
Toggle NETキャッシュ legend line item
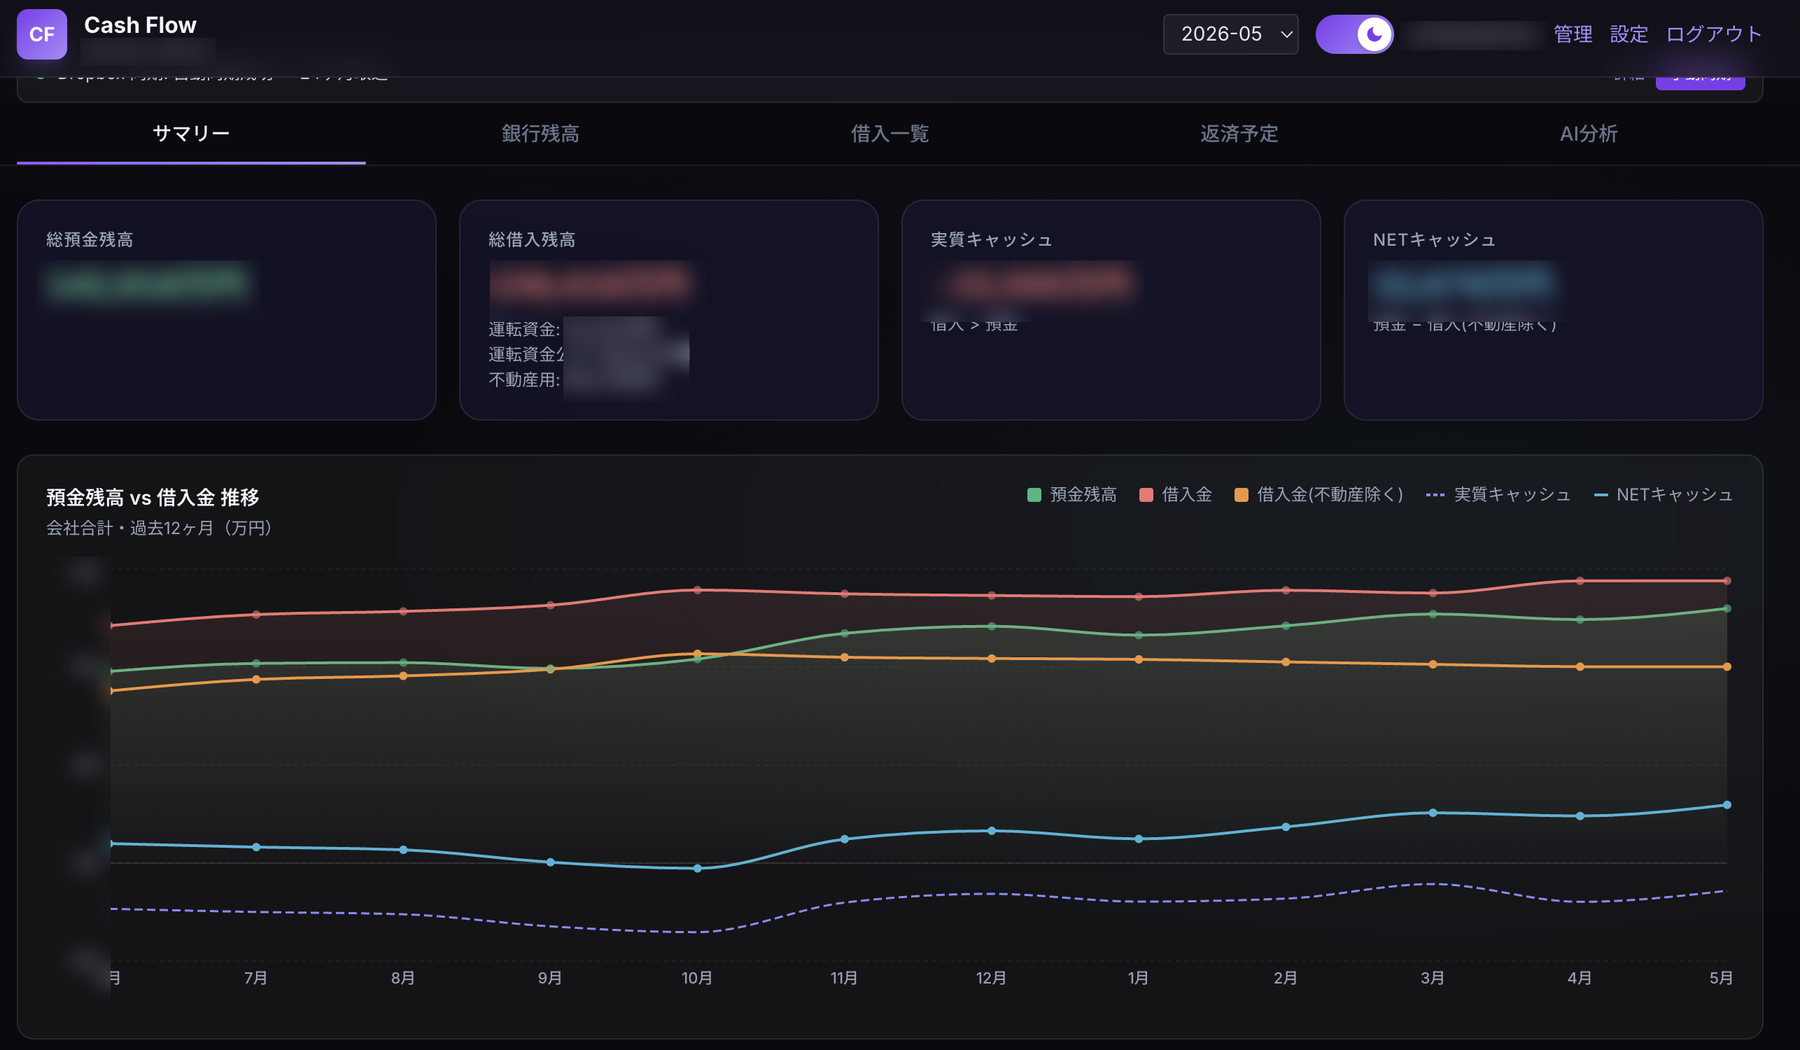[1662, 495]
